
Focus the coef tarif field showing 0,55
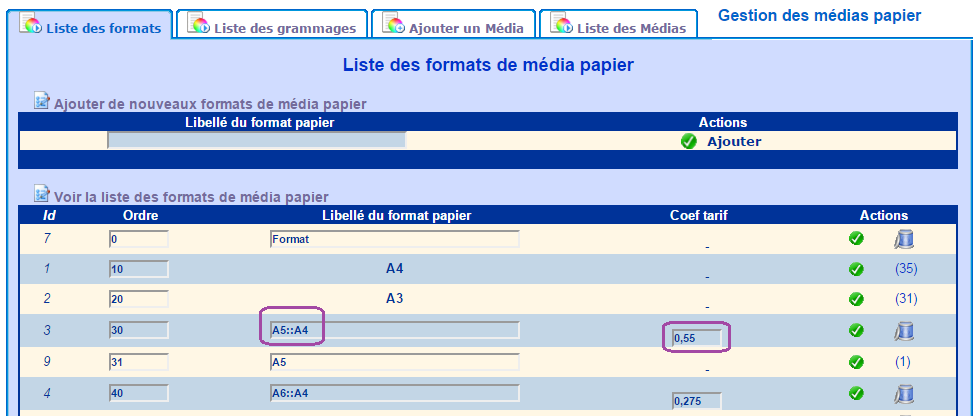(697, 338)
